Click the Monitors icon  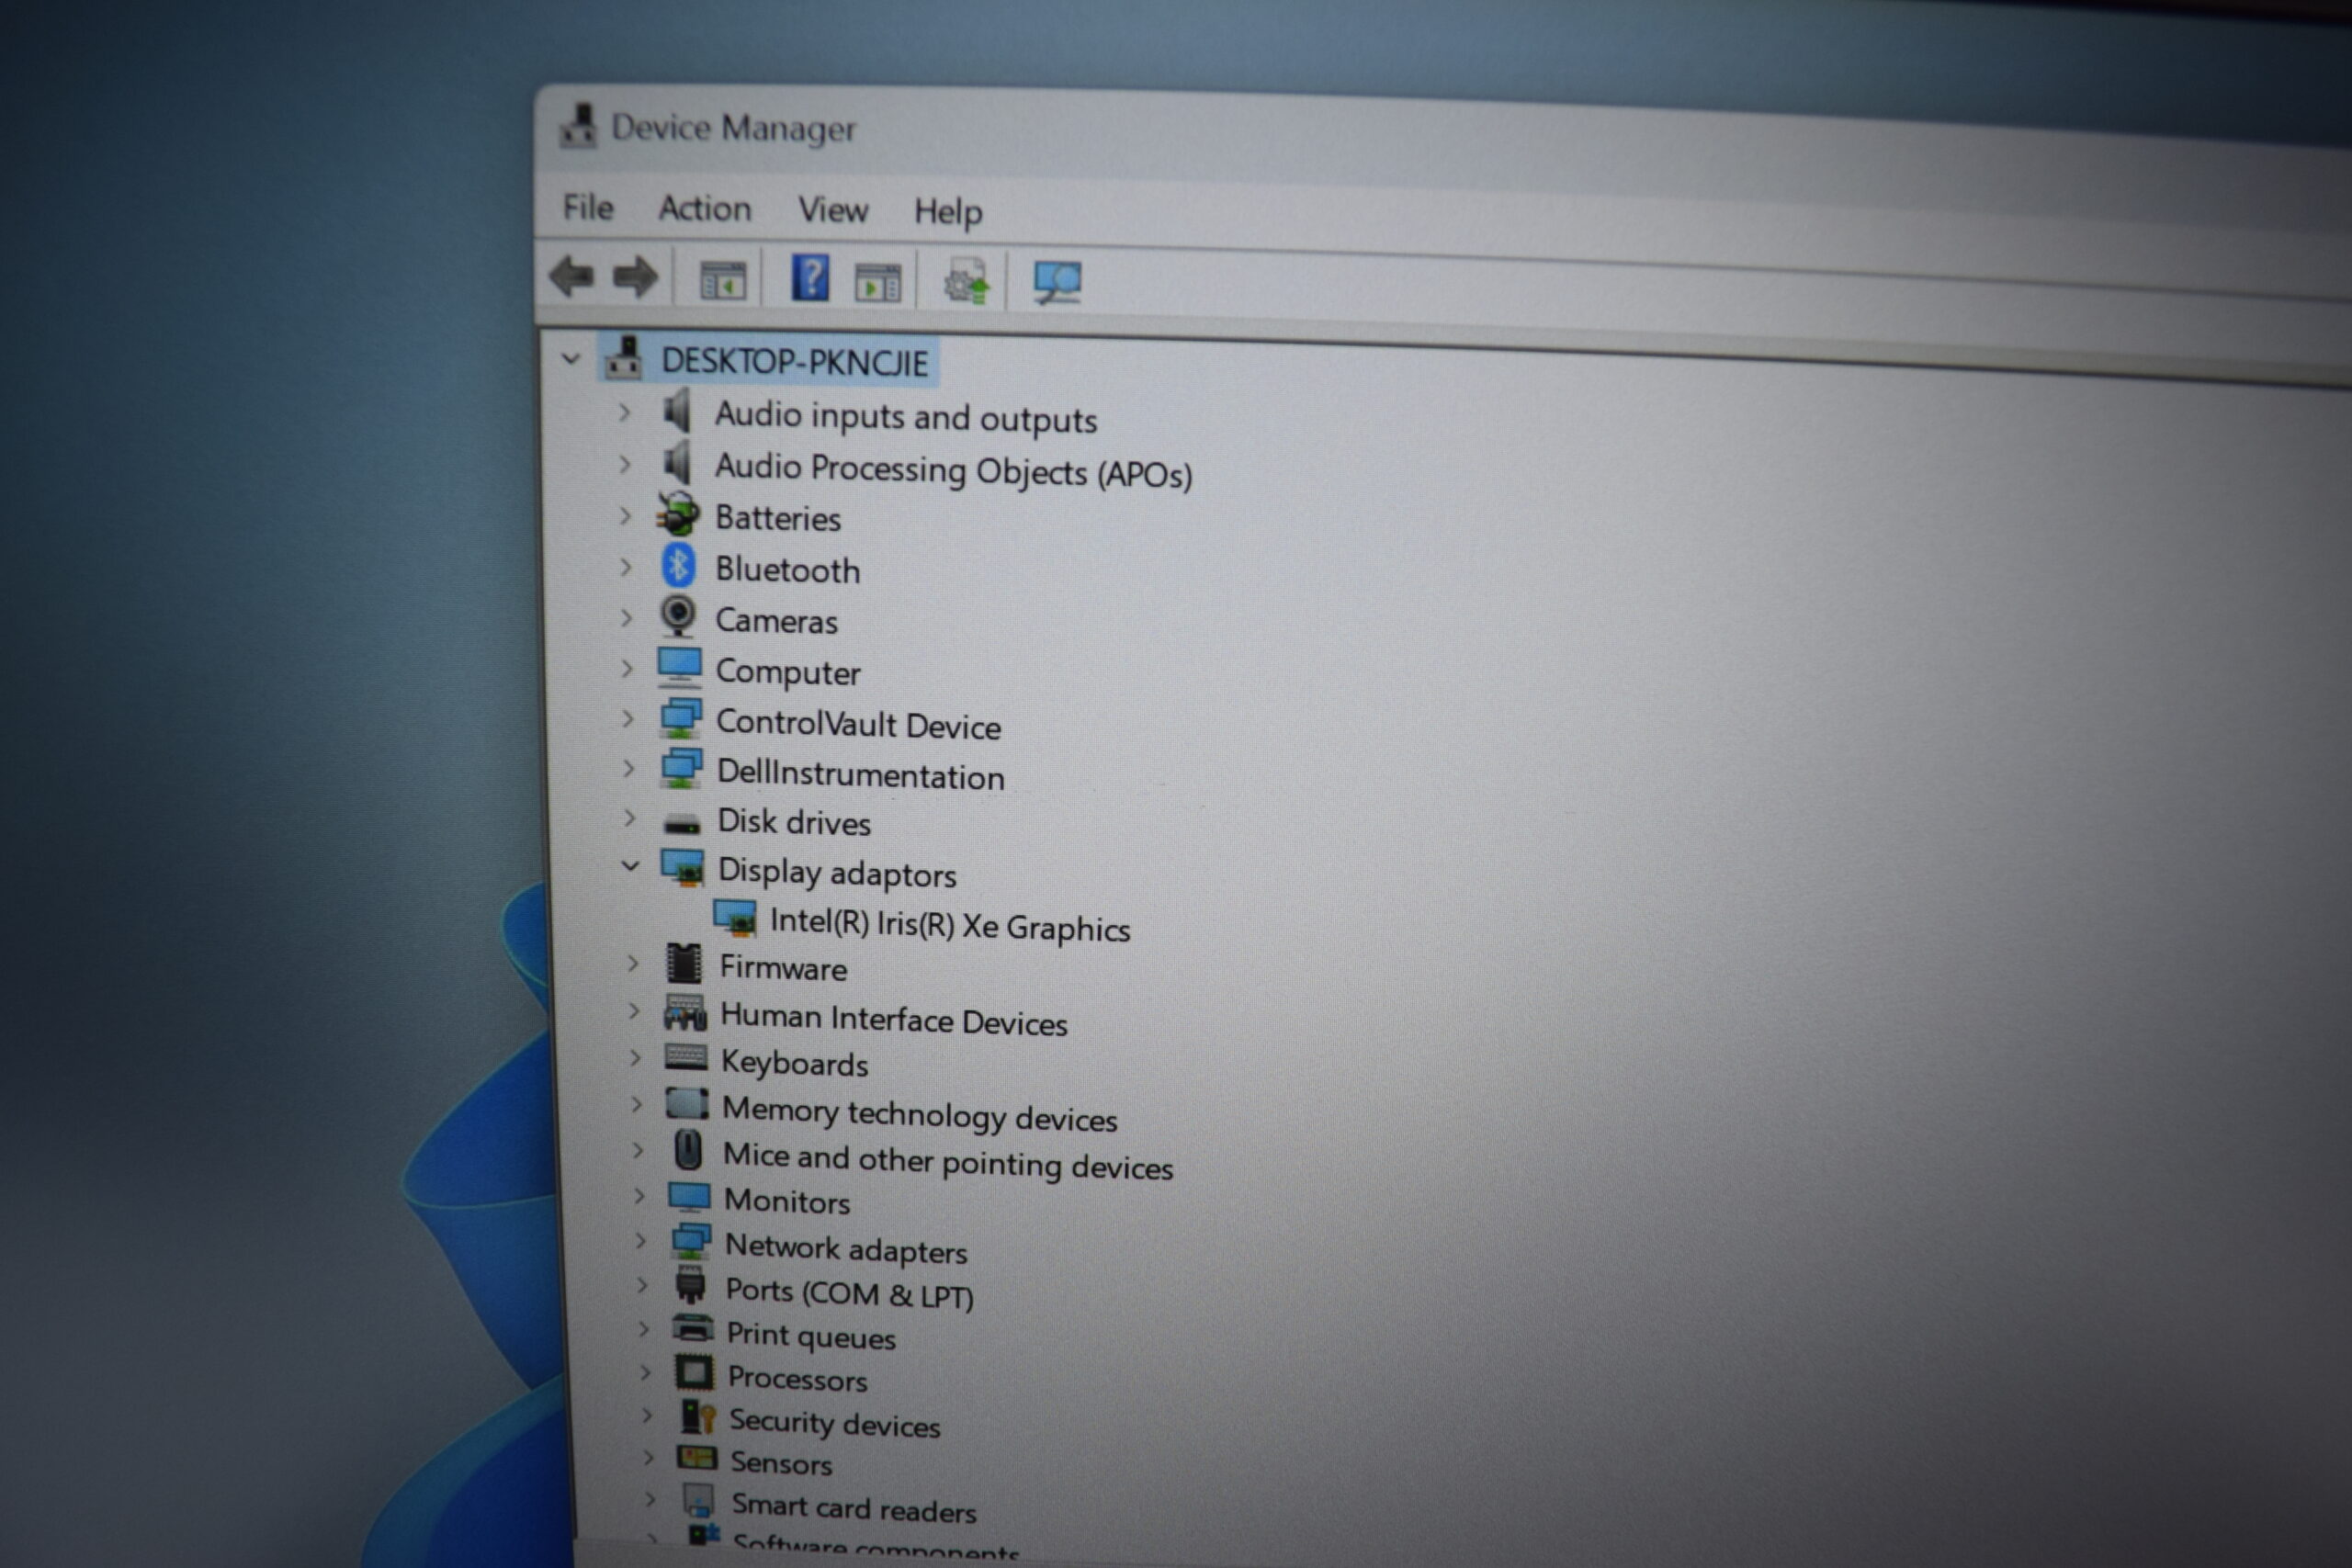(690, 1197)
